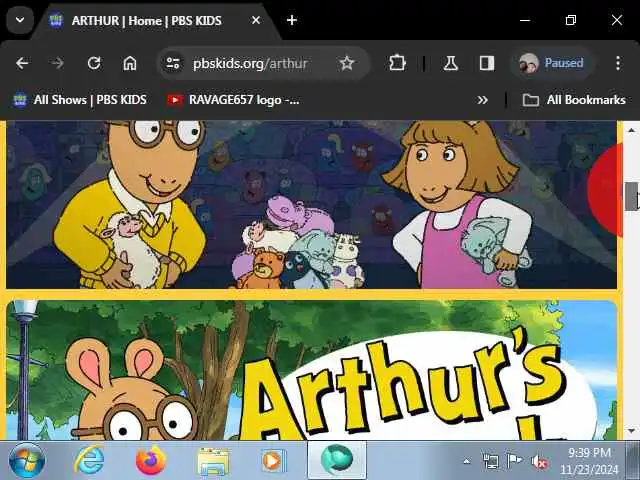
Task: Open All Shows | PBS KIDS bookmark
Action: [80, 100]
